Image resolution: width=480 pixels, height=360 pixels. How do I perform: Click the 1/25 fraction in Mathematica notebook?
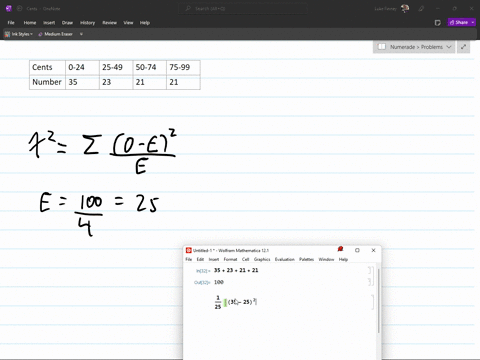[x=218, y=302]
